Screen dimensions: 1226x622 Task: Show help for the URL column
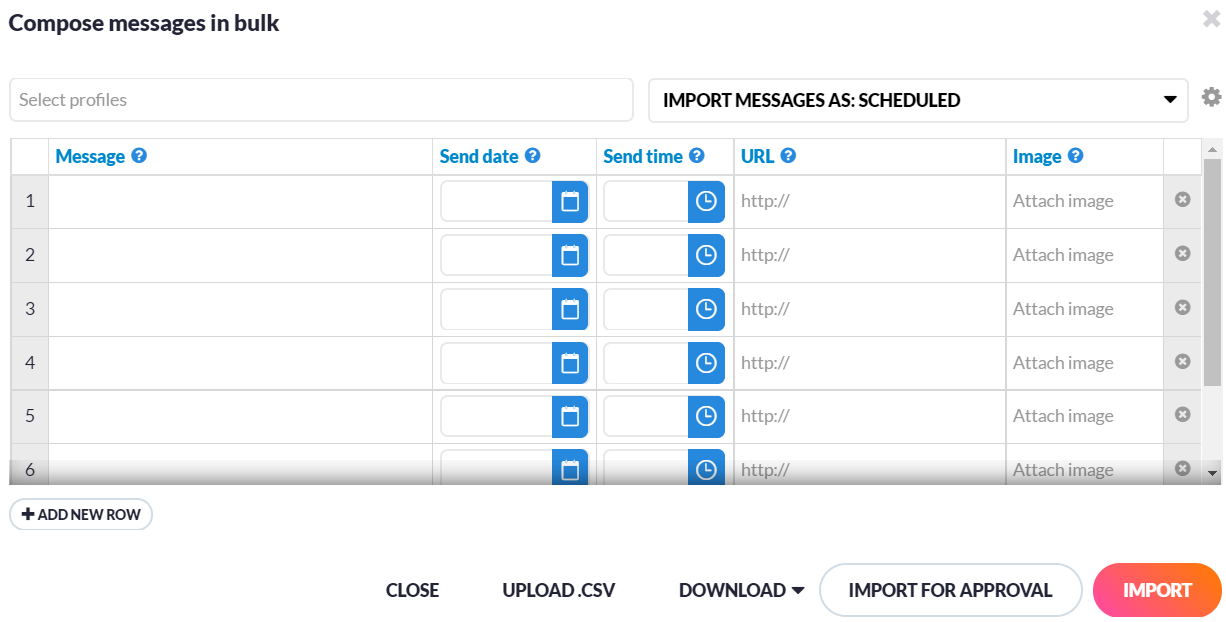click(788, 156)
